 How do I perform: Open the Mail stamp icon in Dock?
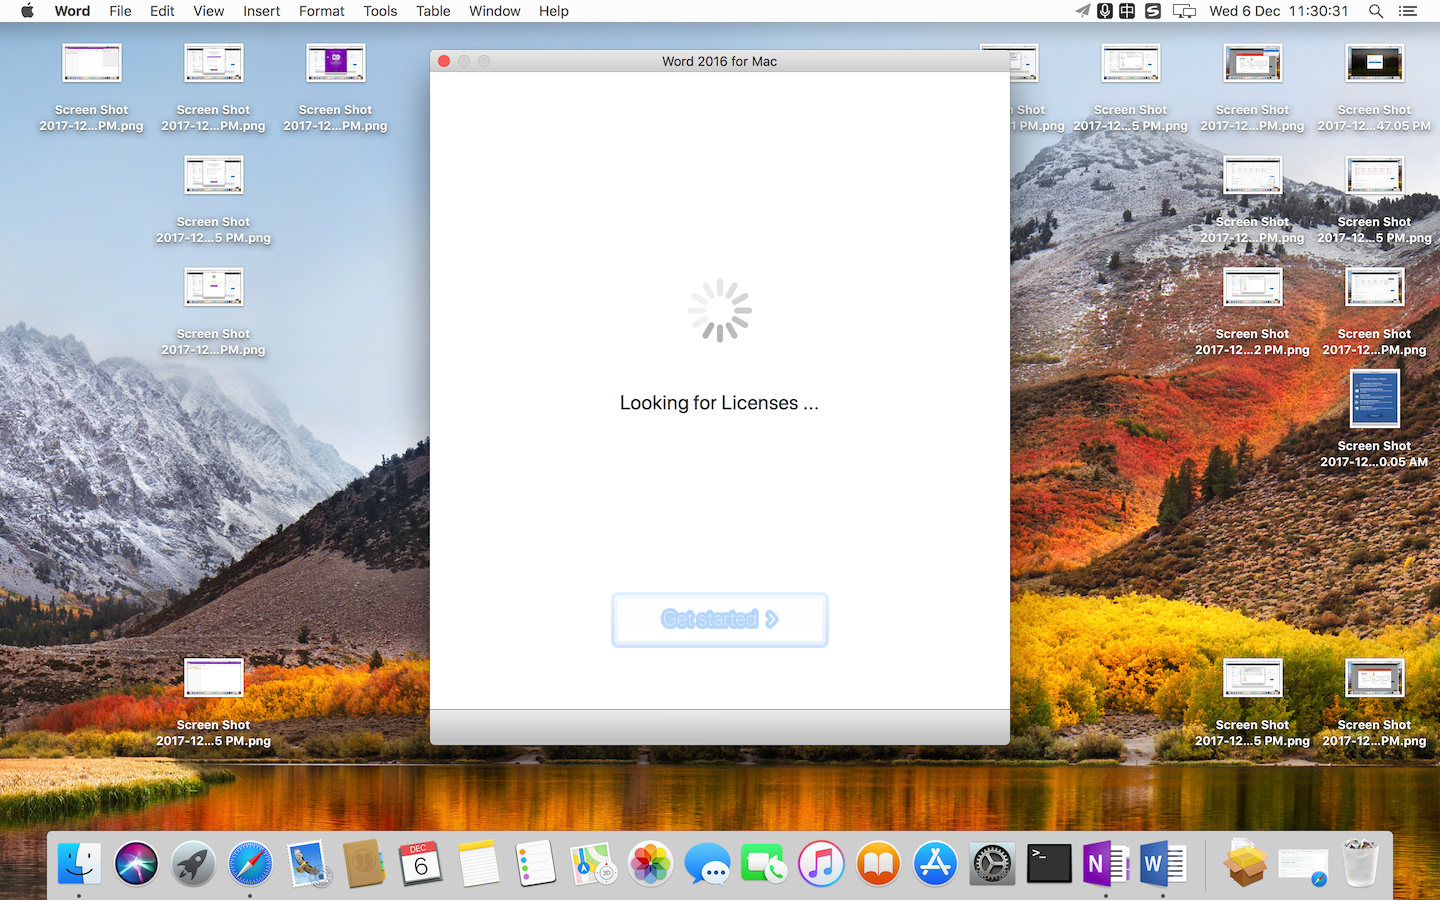[x=307, y=864]
